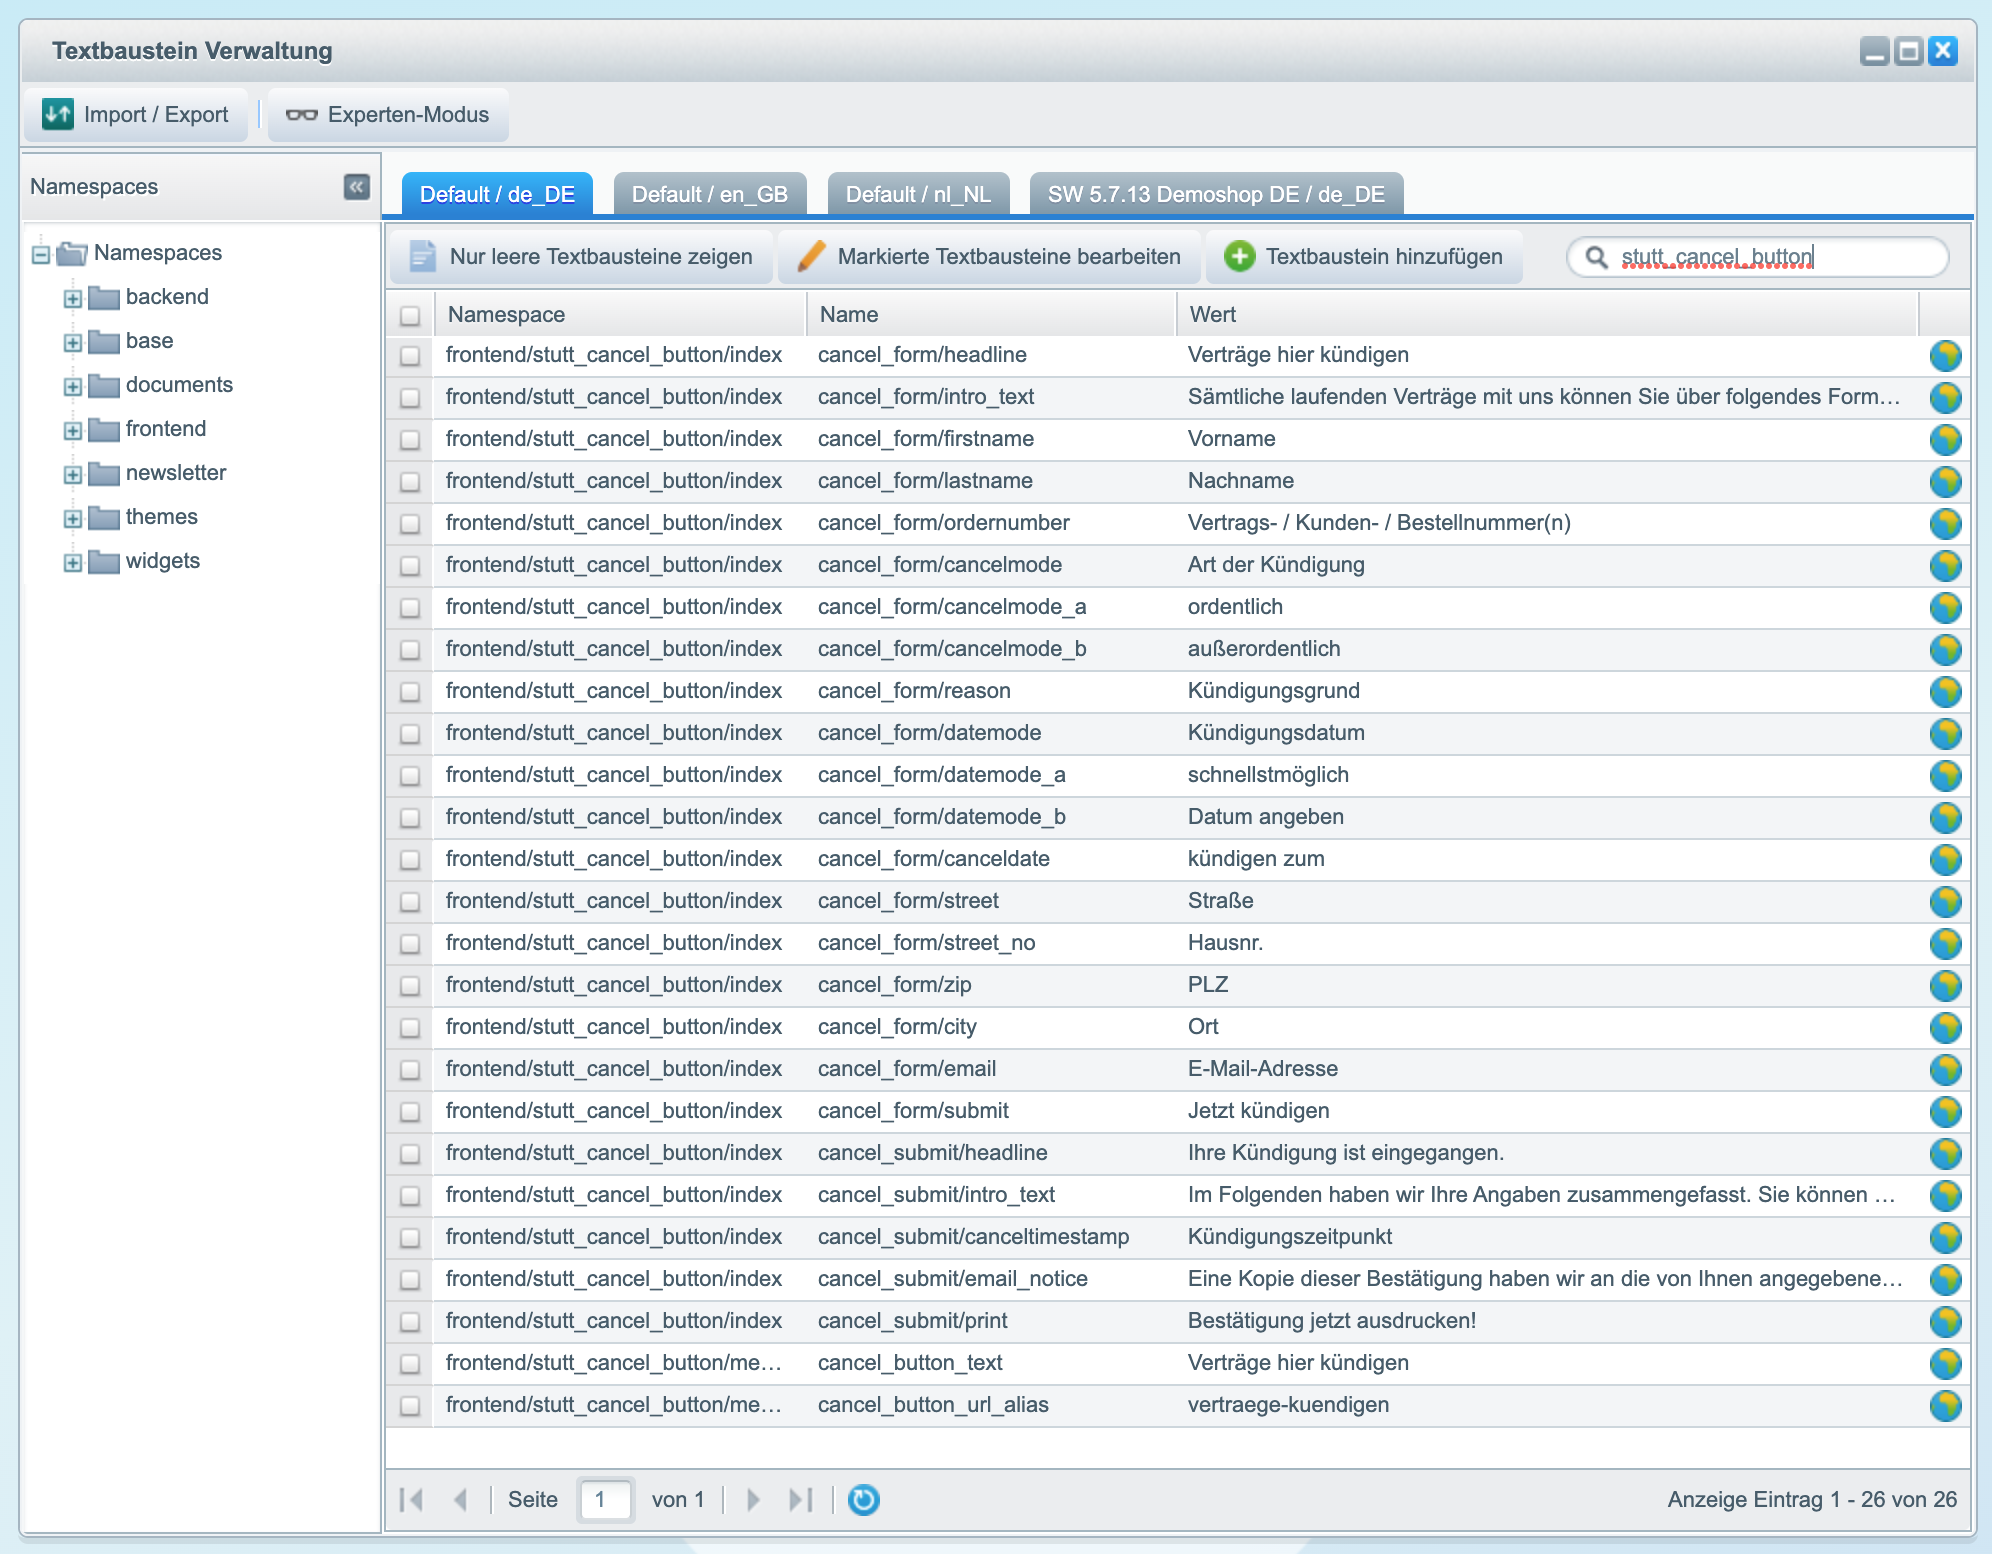Click the globe icon for cancel_form/headline row
The height and width of the screenshot is (1554, 1992).
(x=1945, y=355)
